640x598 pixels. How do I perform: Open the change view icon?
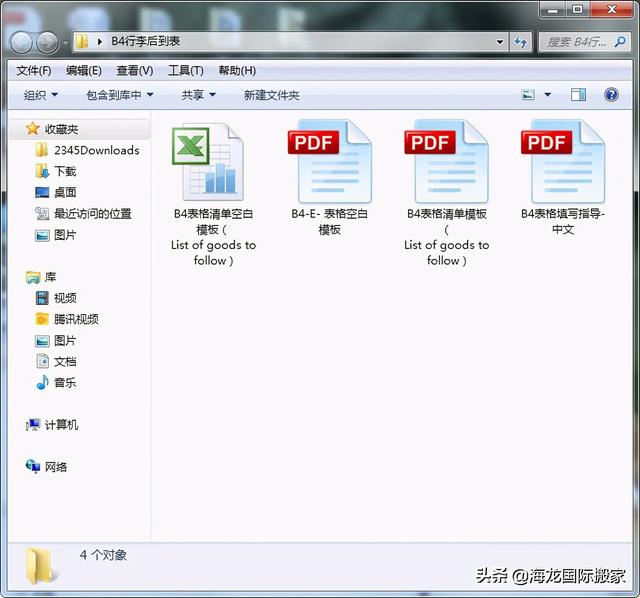click(x=528, y=95)
